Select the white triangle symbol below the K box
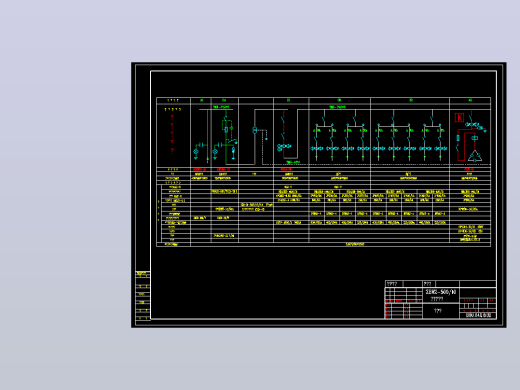The height and width of the screenshot is (390, 520). tap(475, 156)
